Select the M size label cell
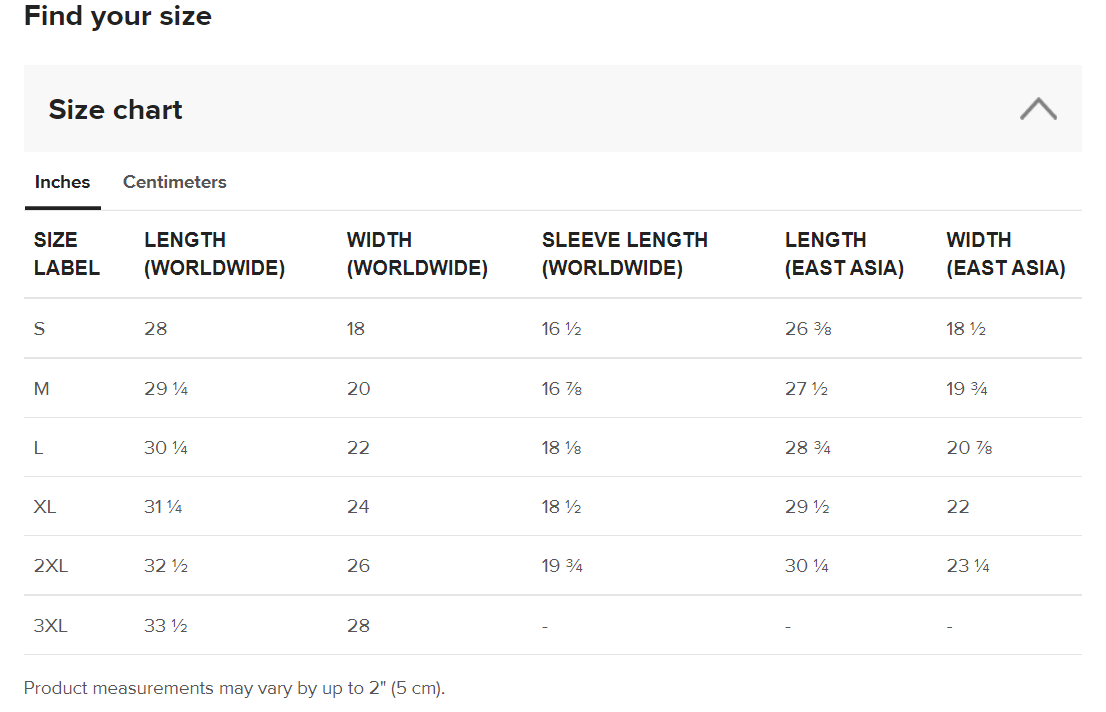1106x712 pixels. click(x=42, y=388)
